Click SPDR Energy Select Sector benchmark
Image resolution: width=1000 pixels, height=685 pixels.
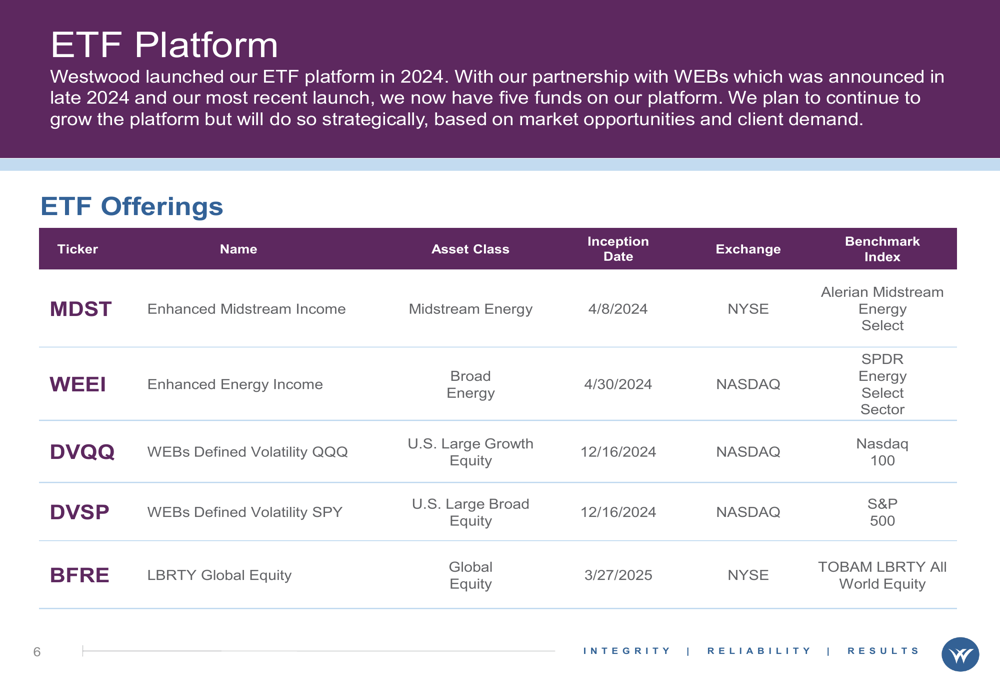882,384
